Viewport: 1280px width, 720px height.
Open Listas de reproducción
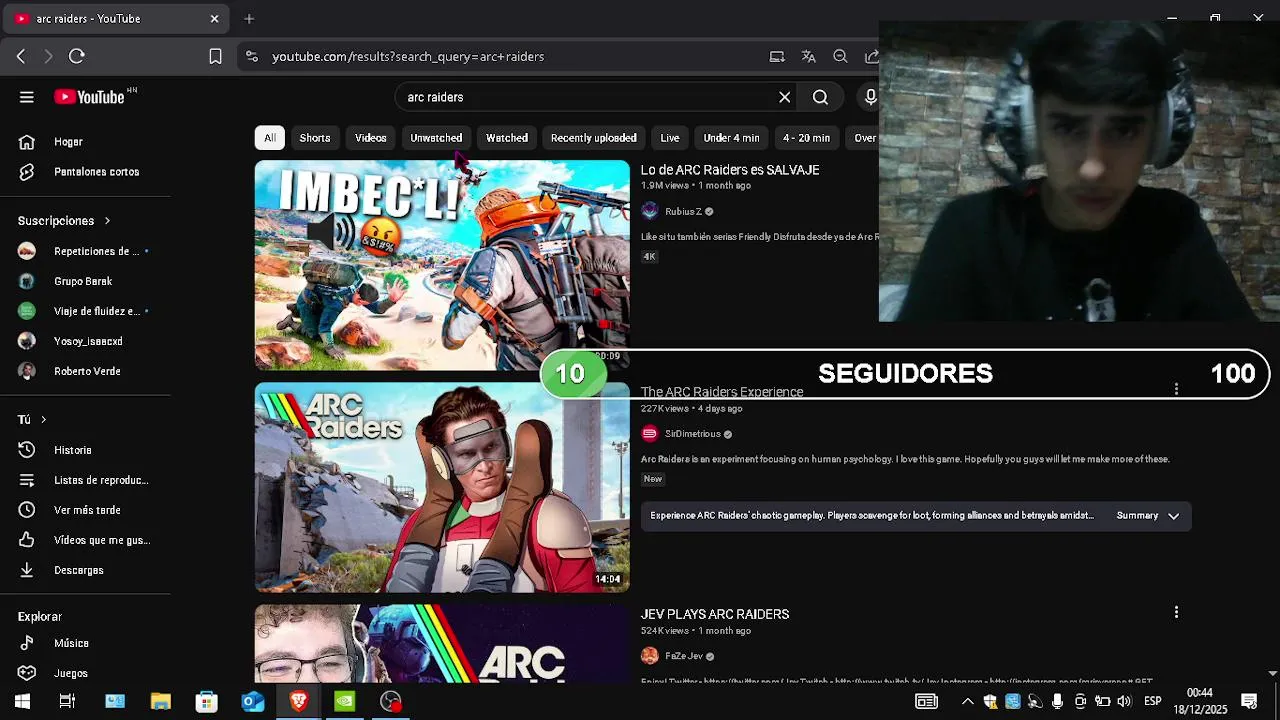pyautogui.click(x=85, y=480)
